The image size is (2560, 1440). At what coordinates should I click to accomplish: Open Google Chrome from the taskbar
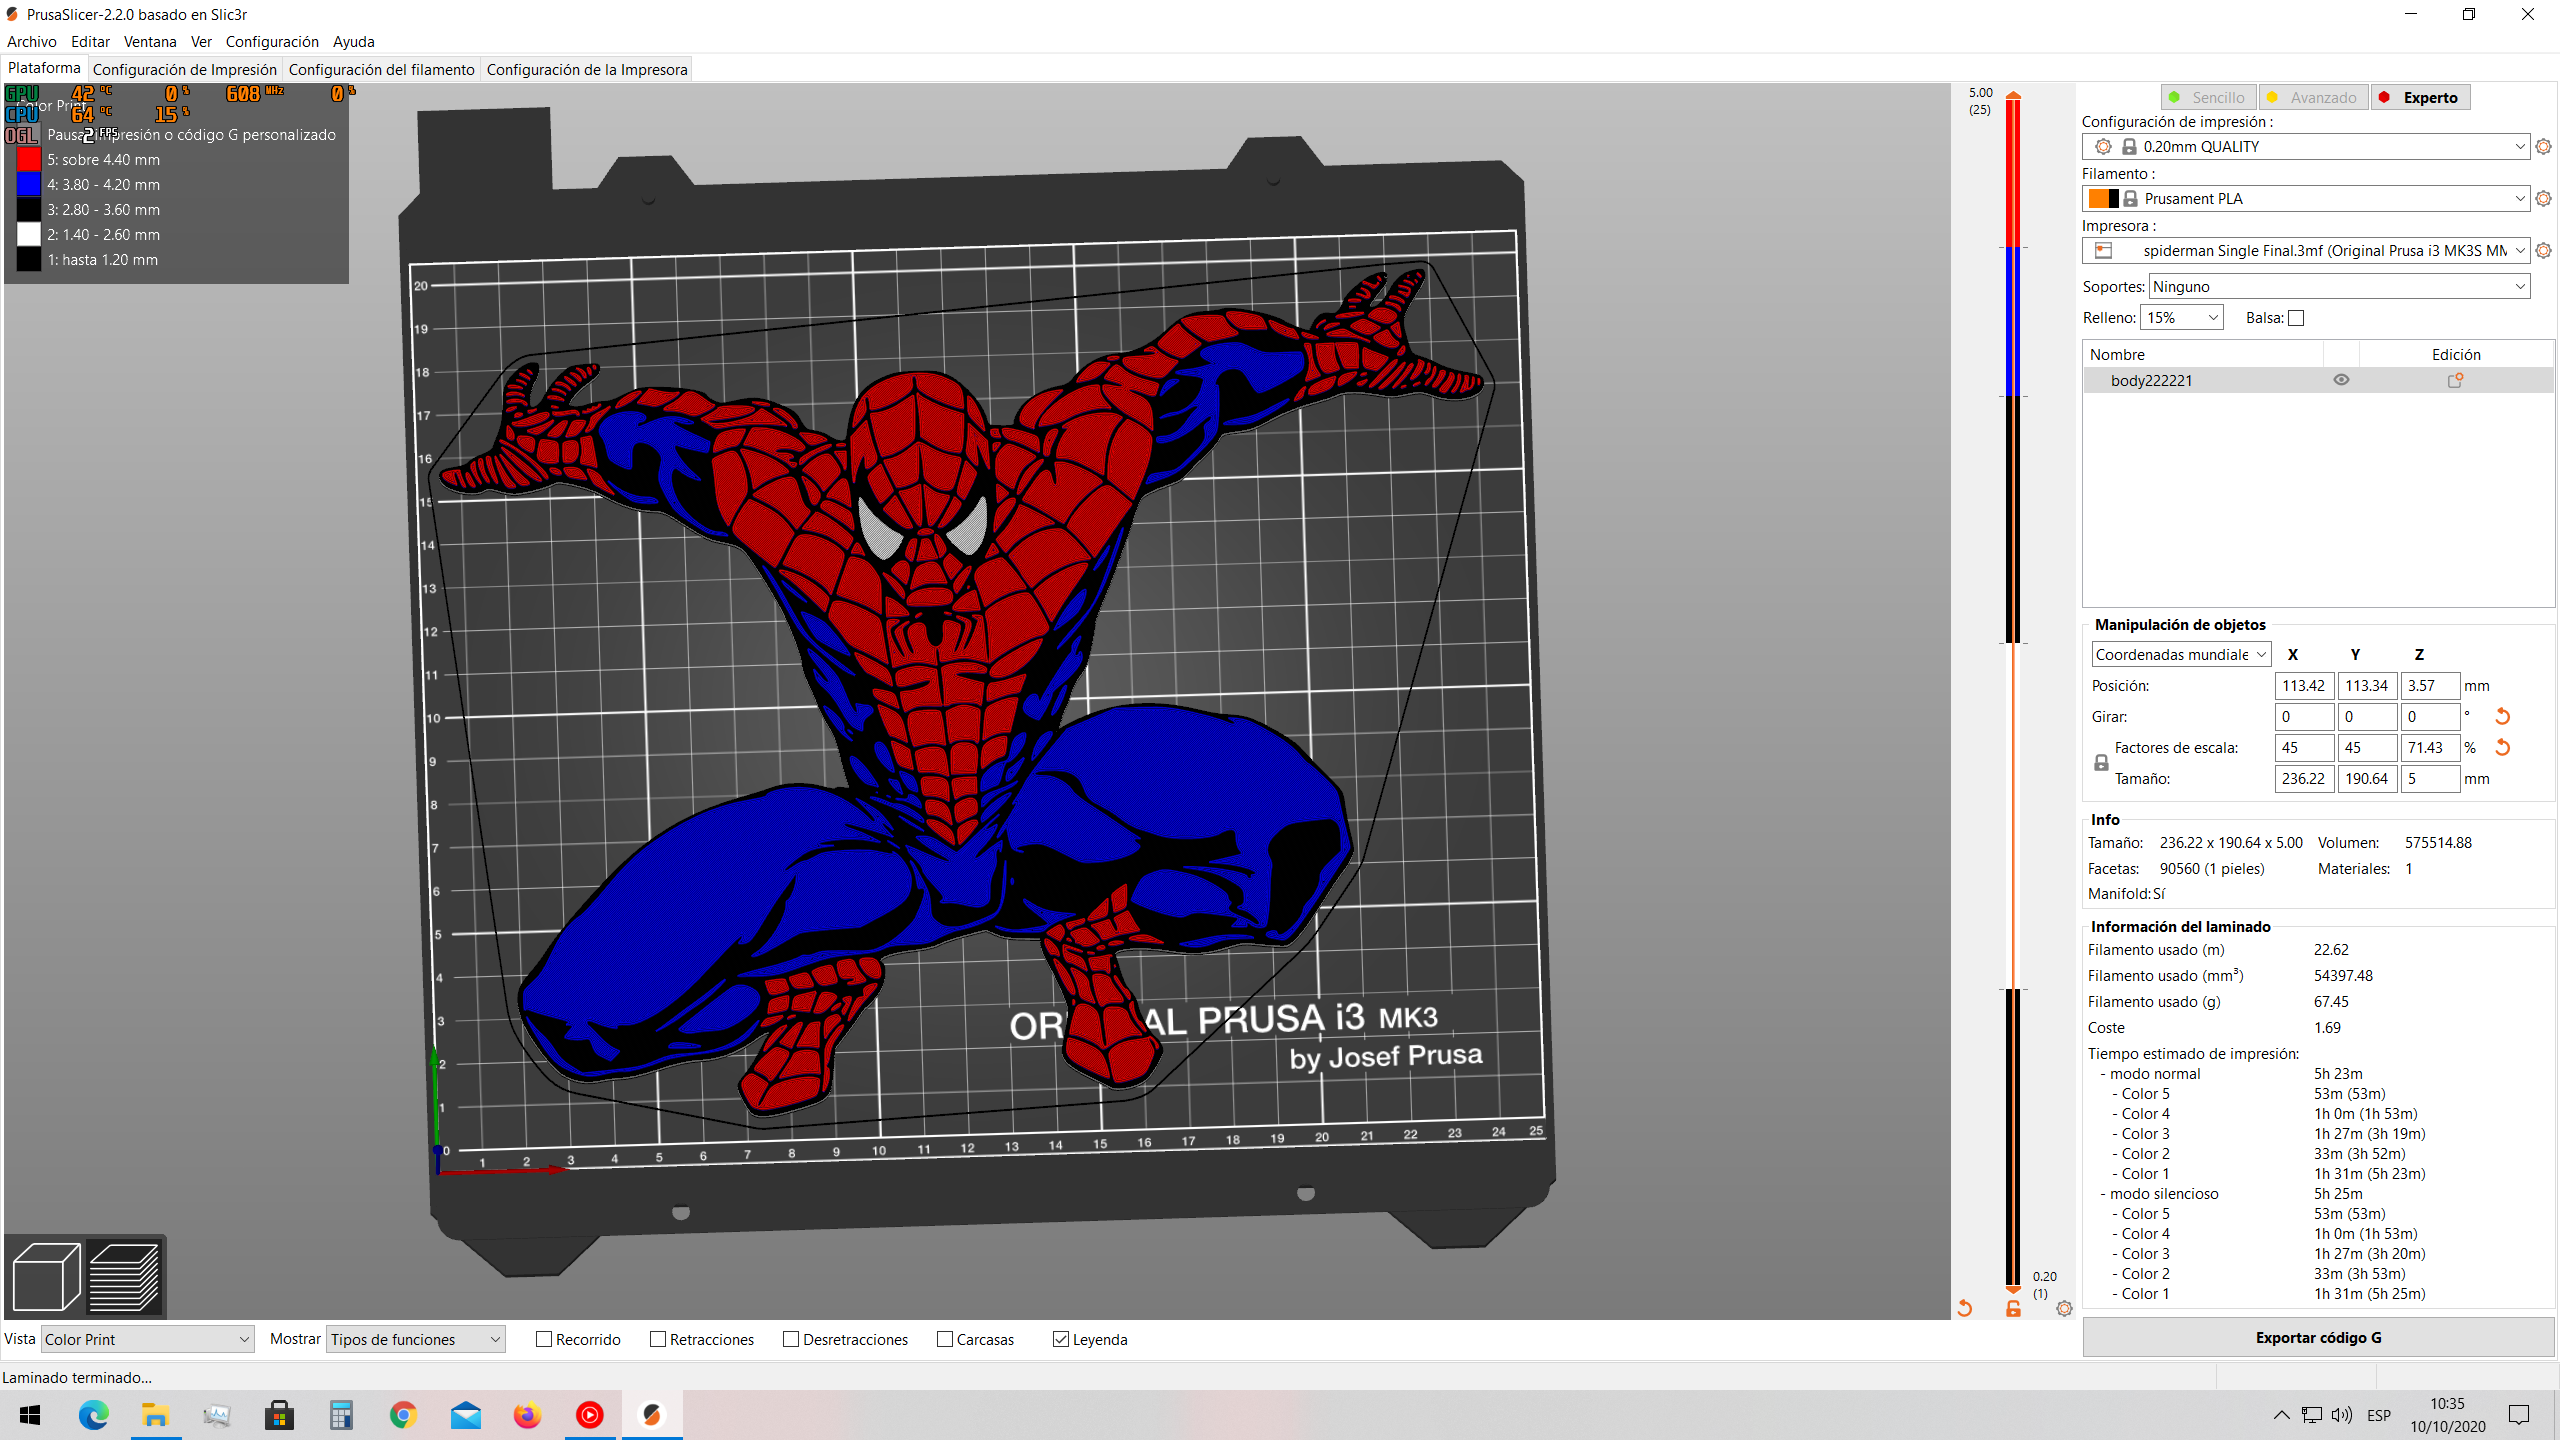click(x=404, y=1415)
